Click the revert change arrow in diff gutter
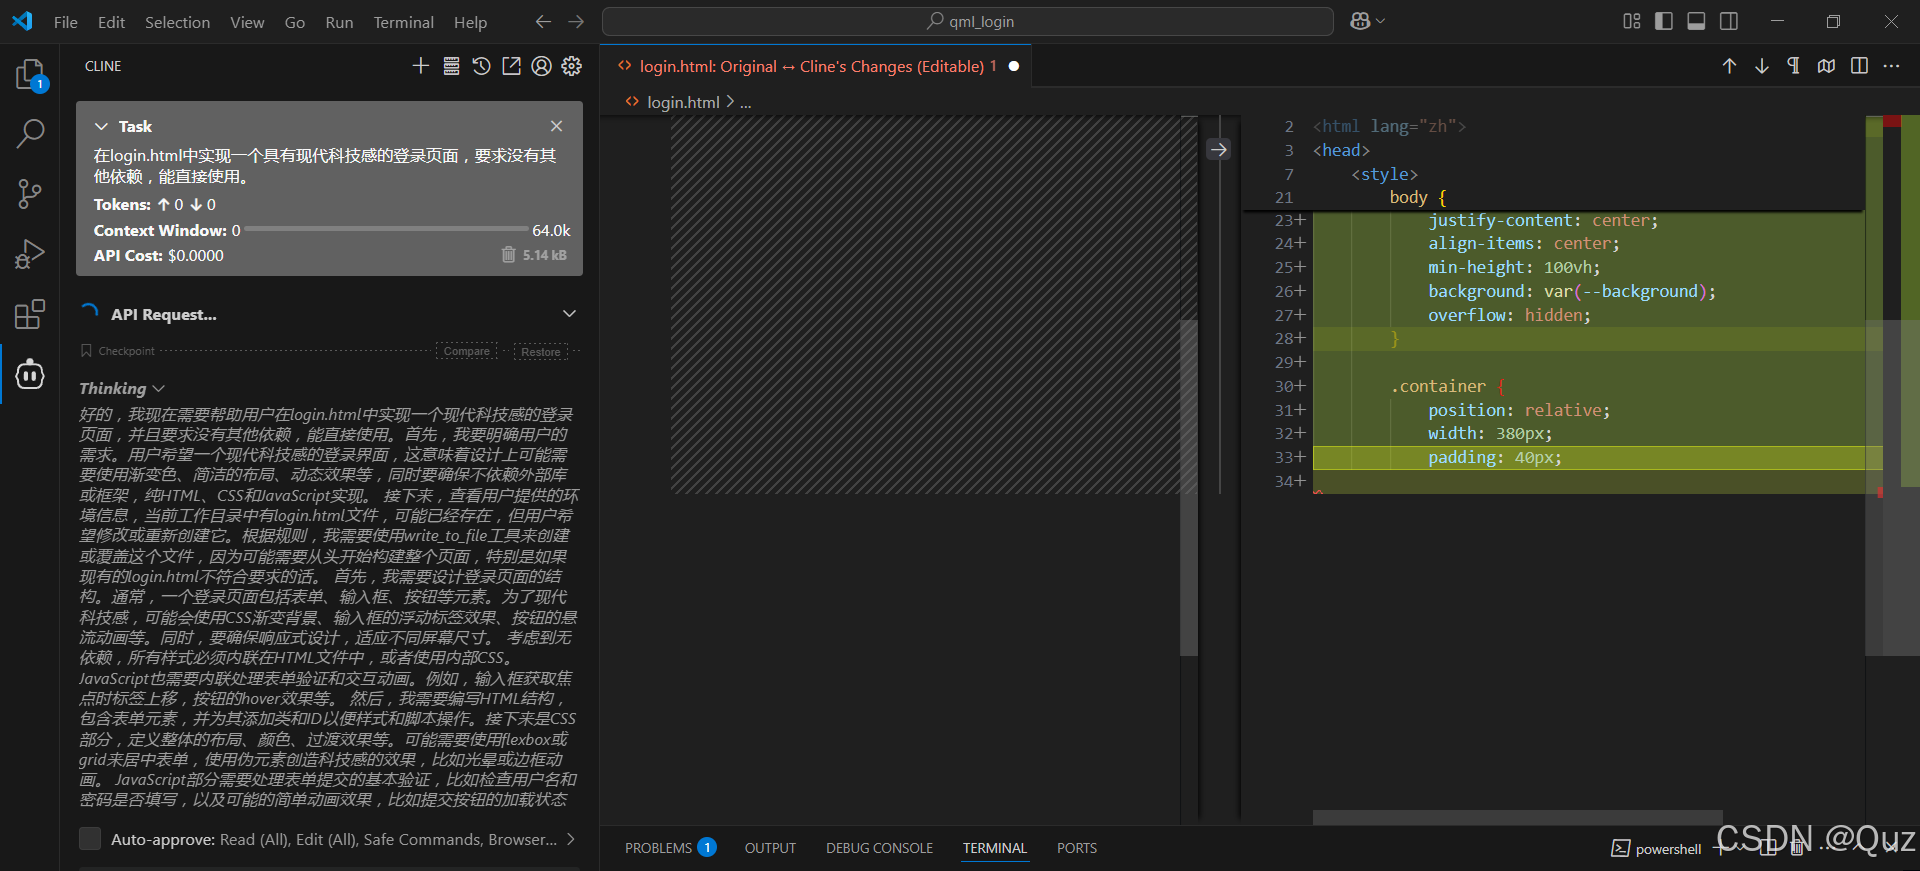The height and width of the screenshot is (871, 1920). pos(1218,150)
